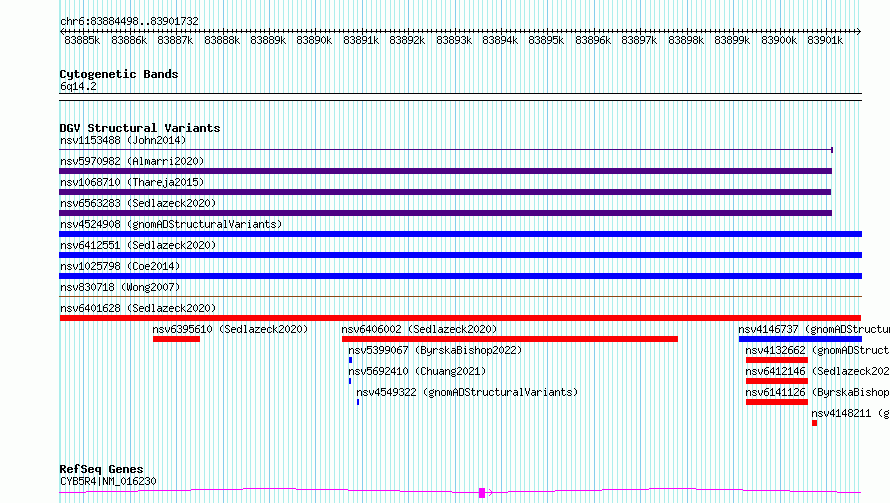The height and width of the screenshot is (503, 890).
Task: Select the nsv6141126 red bar
Action: click(776, 402)
